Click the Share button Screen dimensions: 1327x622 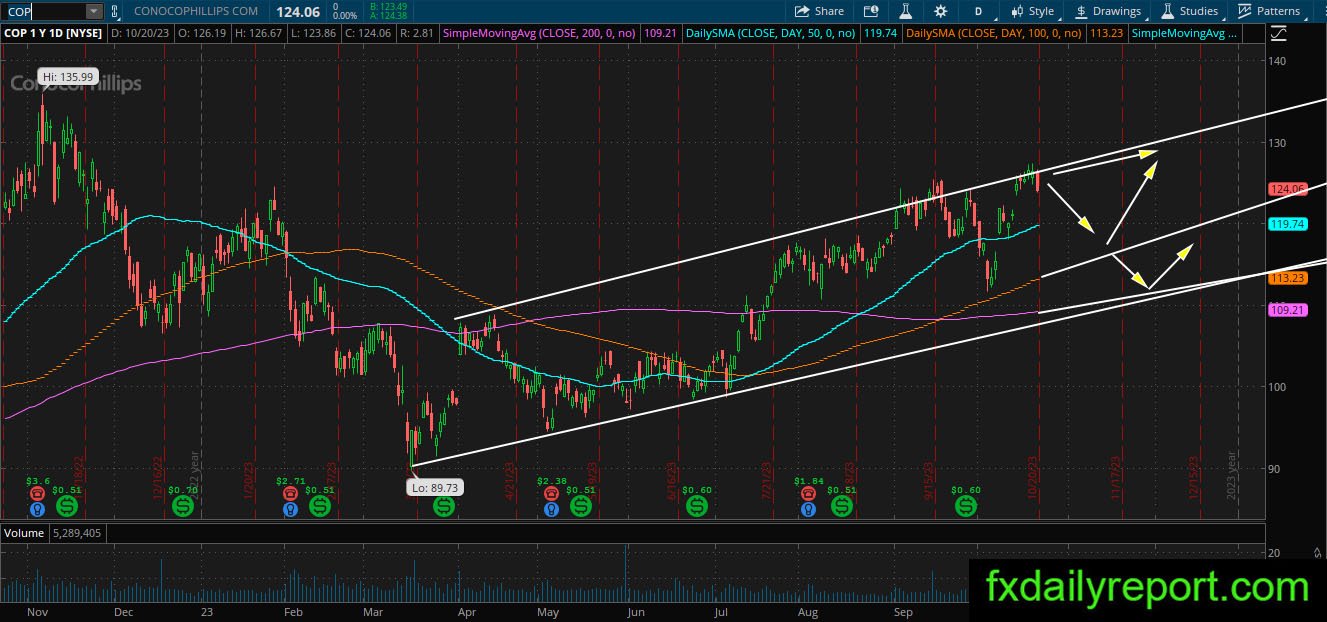tap(819, 11)
